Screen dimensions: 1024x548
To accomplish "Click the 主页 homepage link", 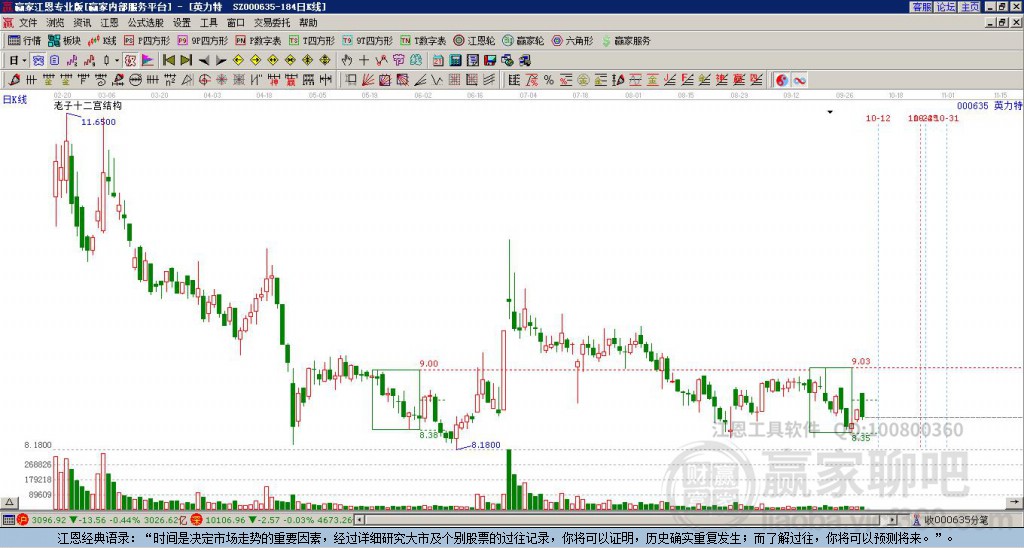I will tap(970, 7).
